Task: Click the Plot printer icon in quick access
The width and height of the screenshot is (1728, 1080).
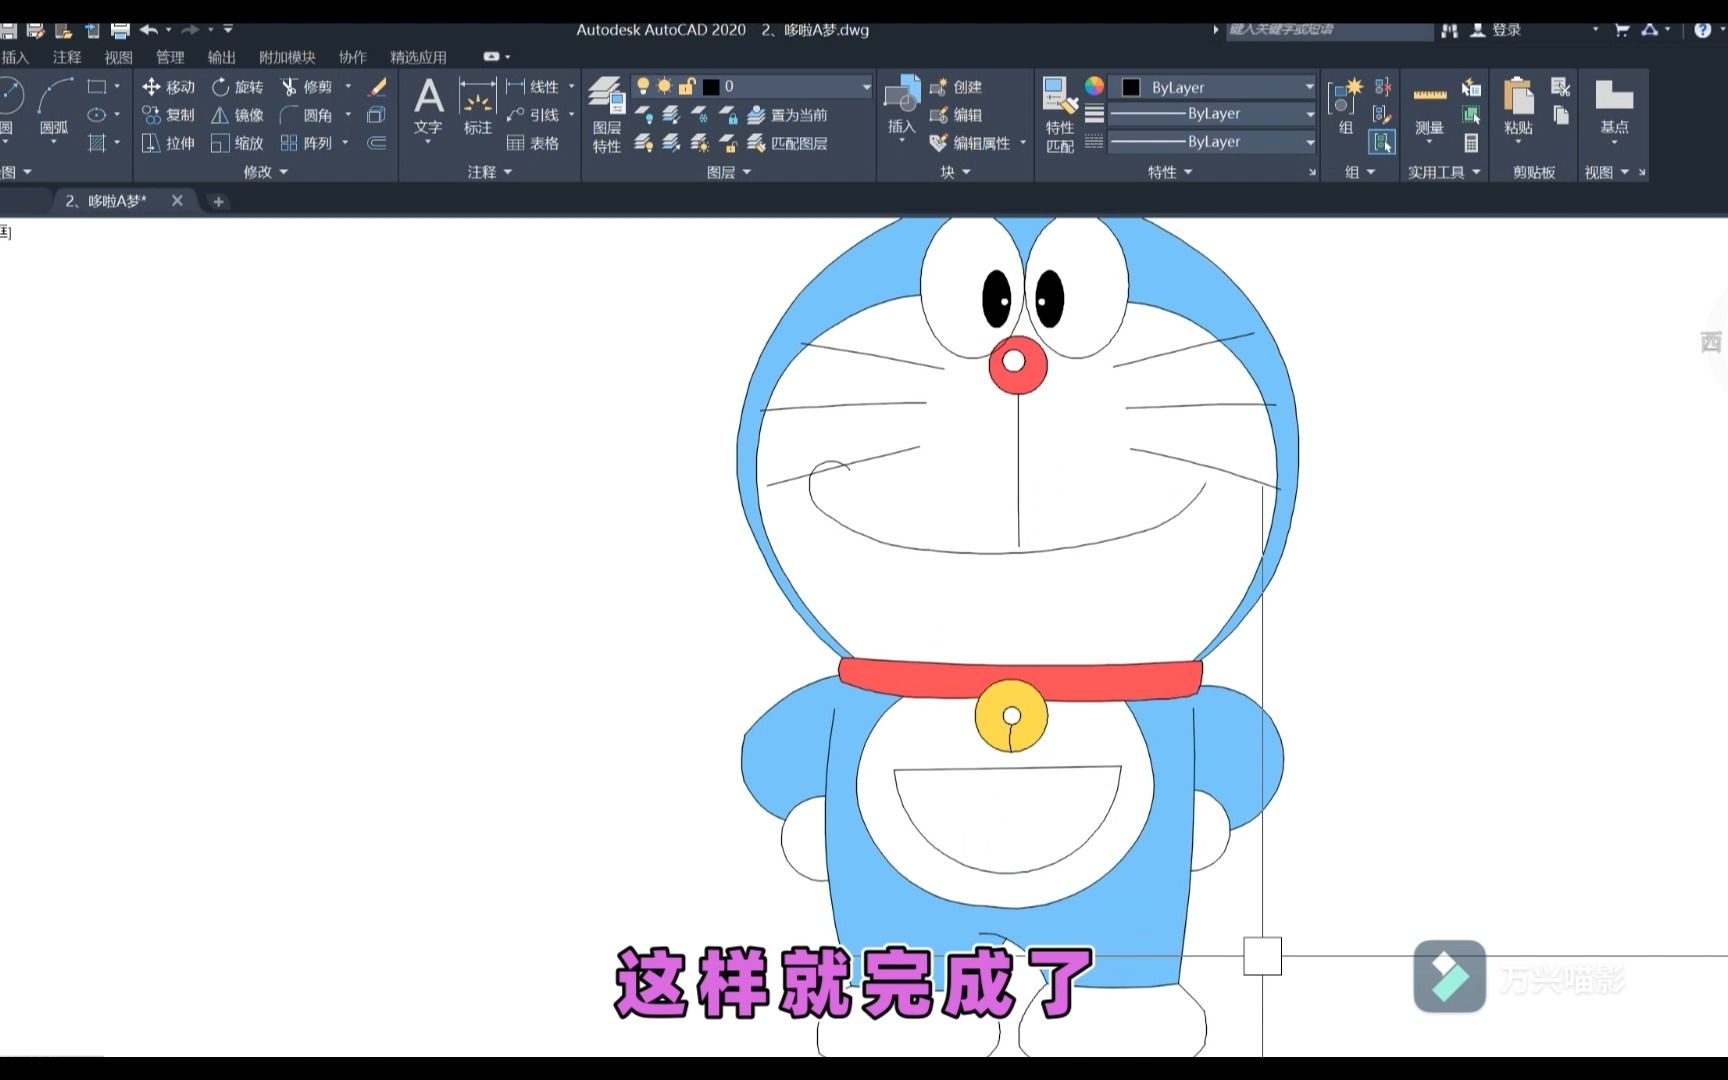Action: coord(120,30)
